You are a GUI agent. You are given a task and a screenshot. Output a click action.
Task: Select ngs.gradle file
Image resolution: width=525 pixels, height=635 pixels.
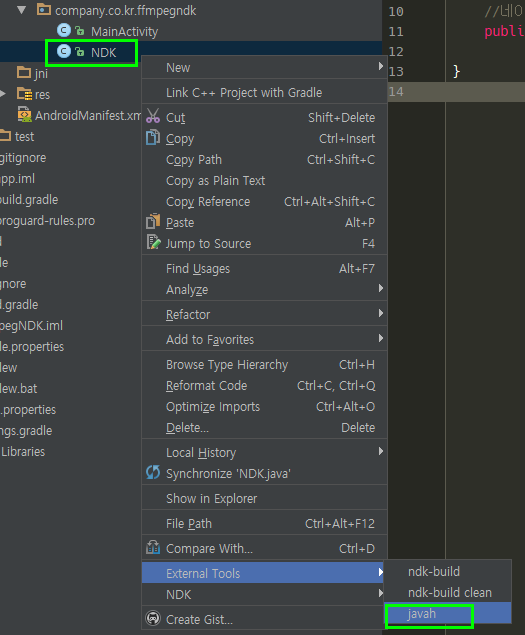26,430
